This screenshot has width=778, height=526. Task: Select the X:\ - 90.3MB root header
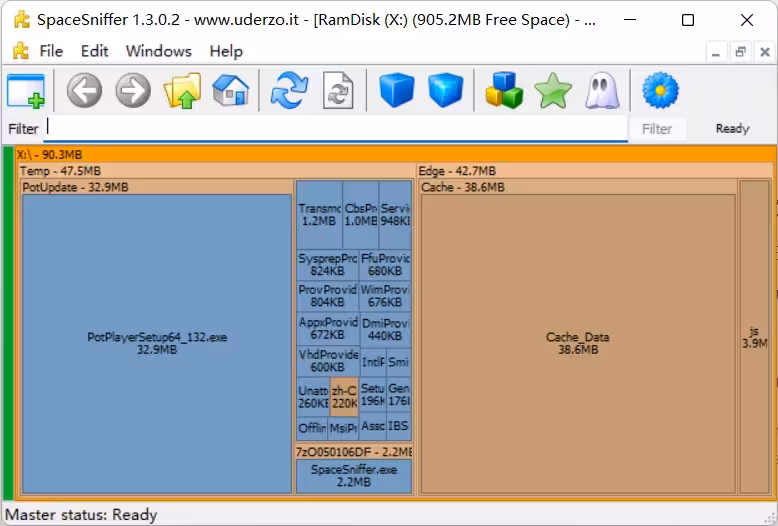395,154
